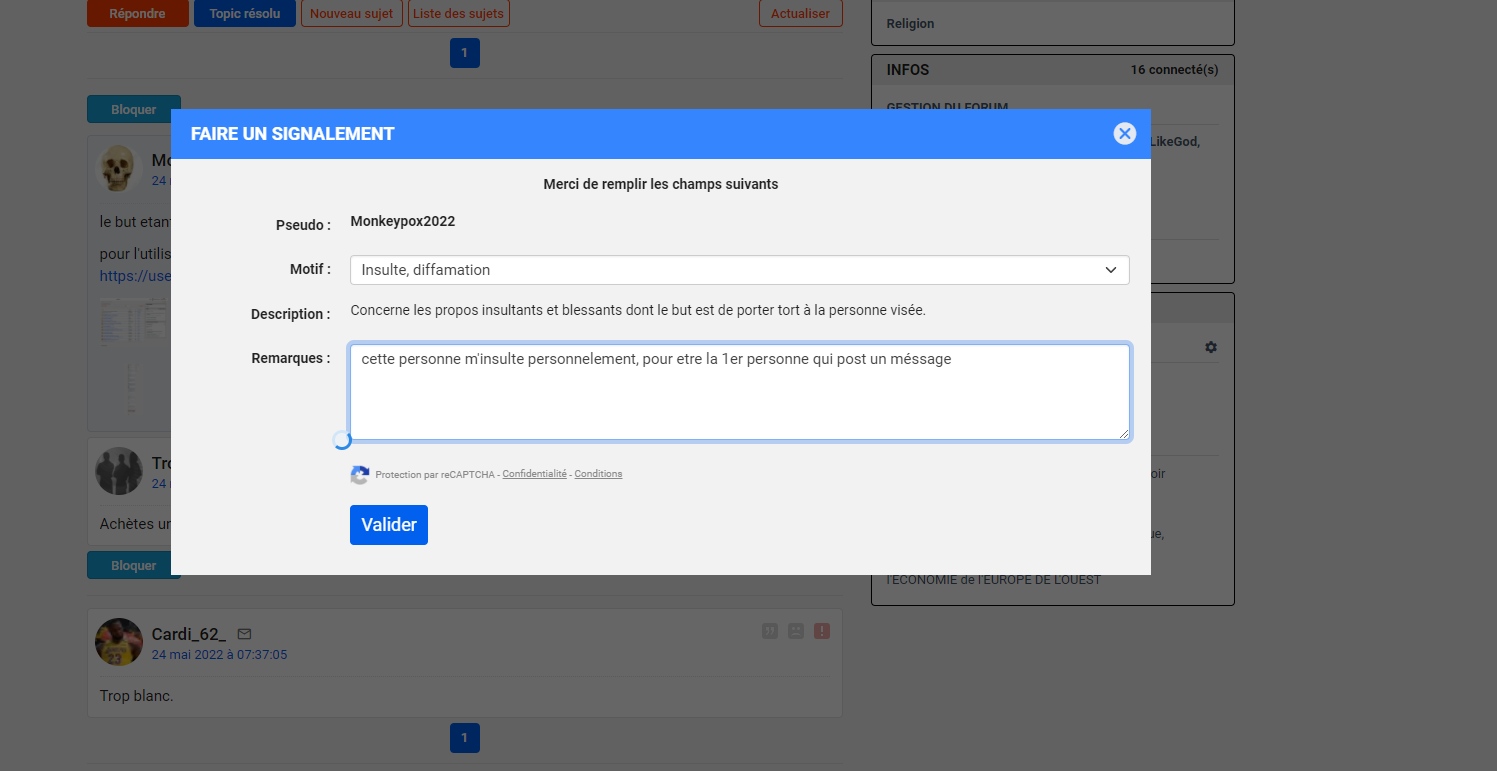1497x771 pixels.
Task: Click Cardi_62_'s profile avatar
Action: coord(119,642)
